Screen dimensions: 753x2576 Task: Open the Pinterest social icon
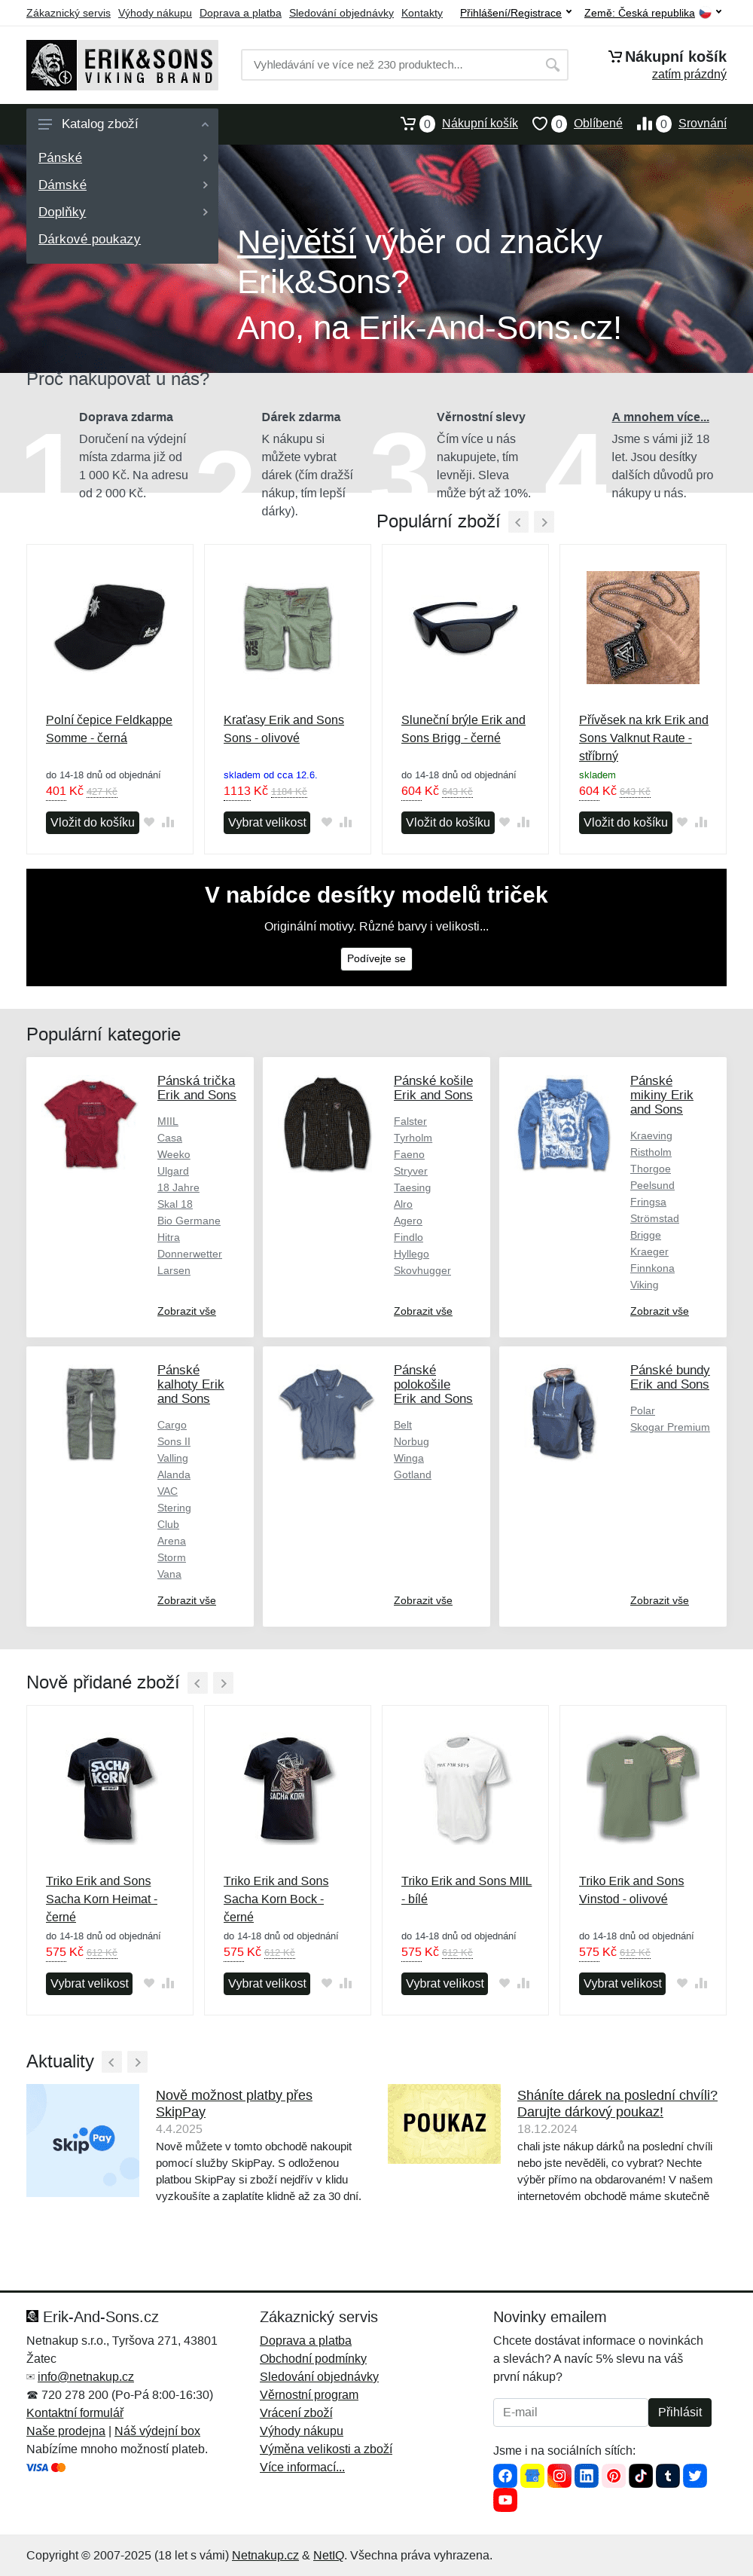(613, 2475)
